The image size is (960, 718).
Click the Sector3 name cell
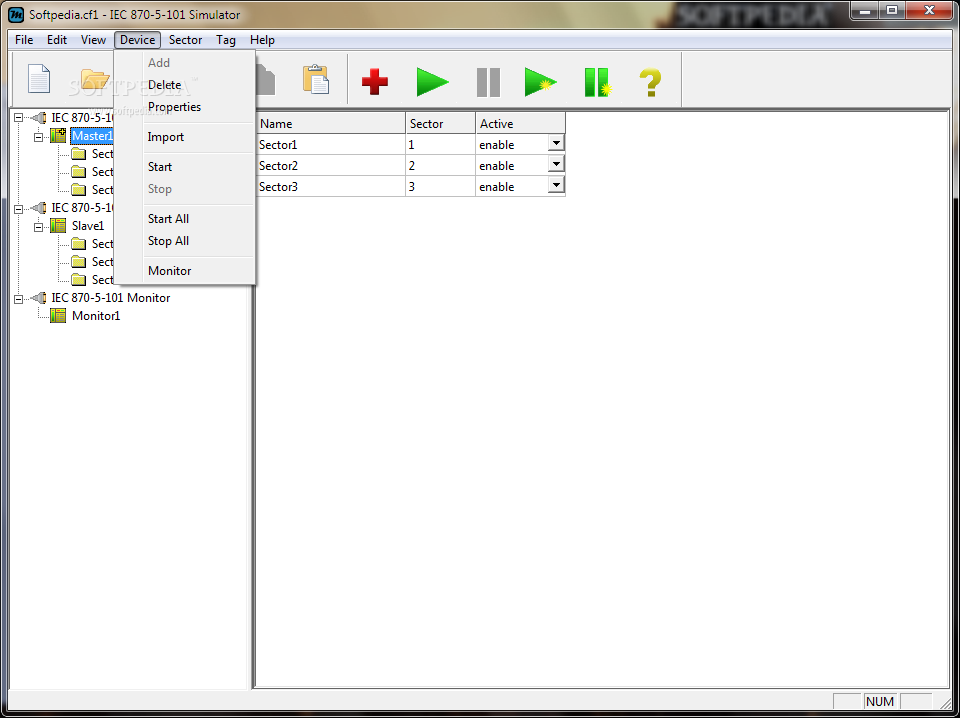point(331,187)
